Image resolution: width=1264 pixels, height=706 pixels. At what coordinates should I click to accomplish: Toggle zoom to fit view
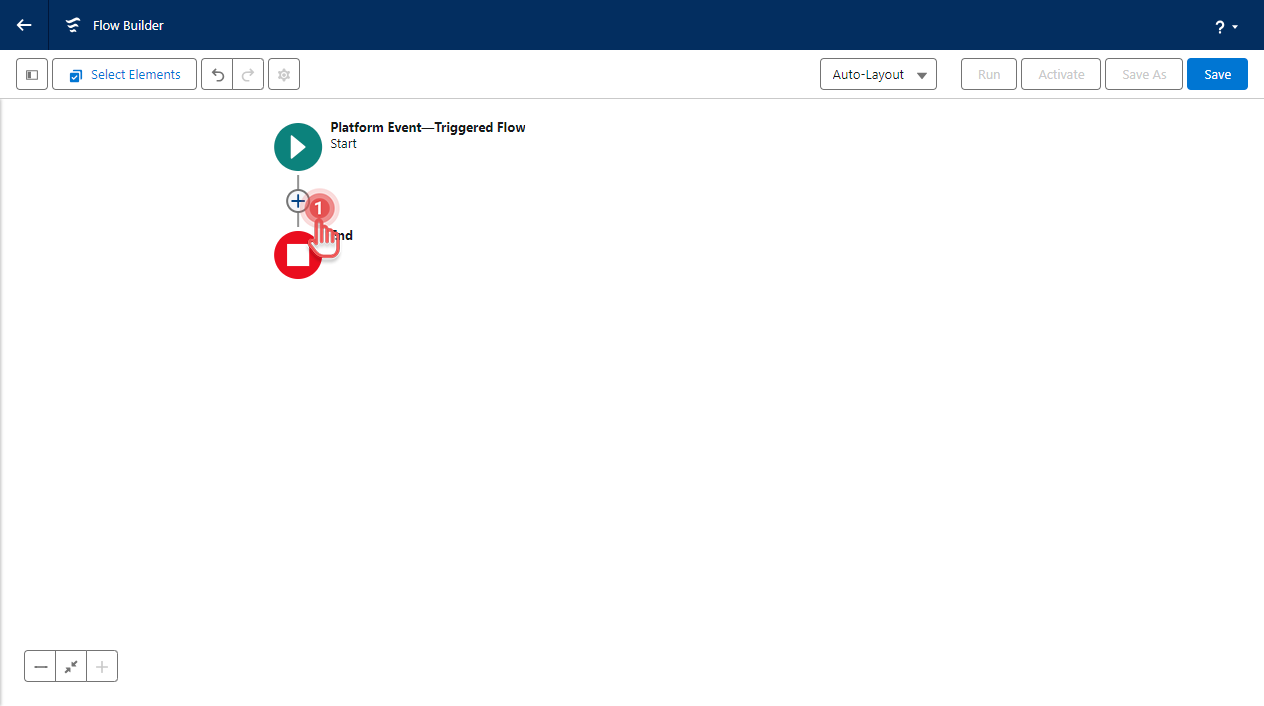pyautogui.click(x=70, y=665)
